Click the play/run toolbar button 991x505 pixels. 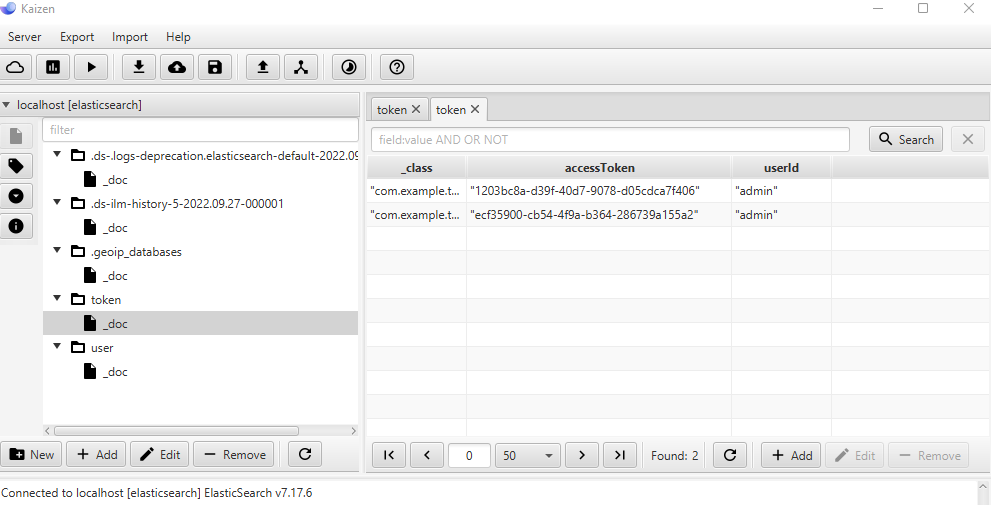91,67
